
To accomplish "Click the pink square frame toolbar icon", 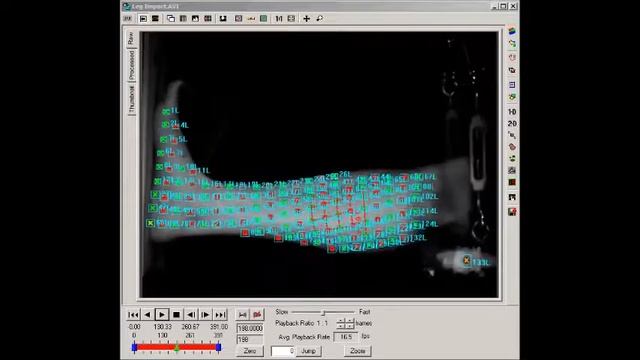I will coord(238,19).
